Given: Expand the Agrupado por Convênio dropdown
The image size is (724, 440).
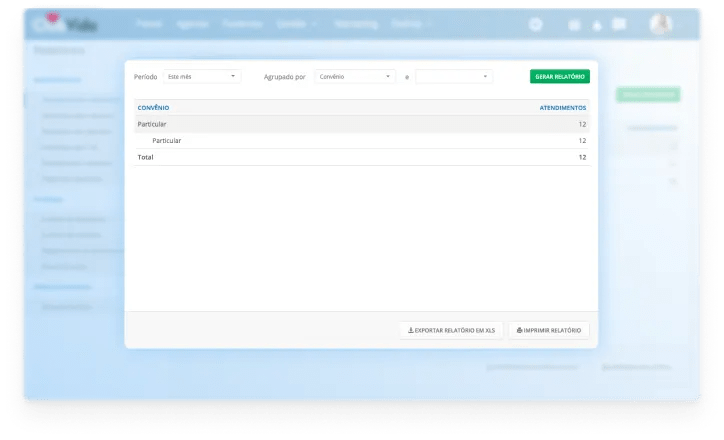Looking at the screenshot, I should (x=355, y=76).
